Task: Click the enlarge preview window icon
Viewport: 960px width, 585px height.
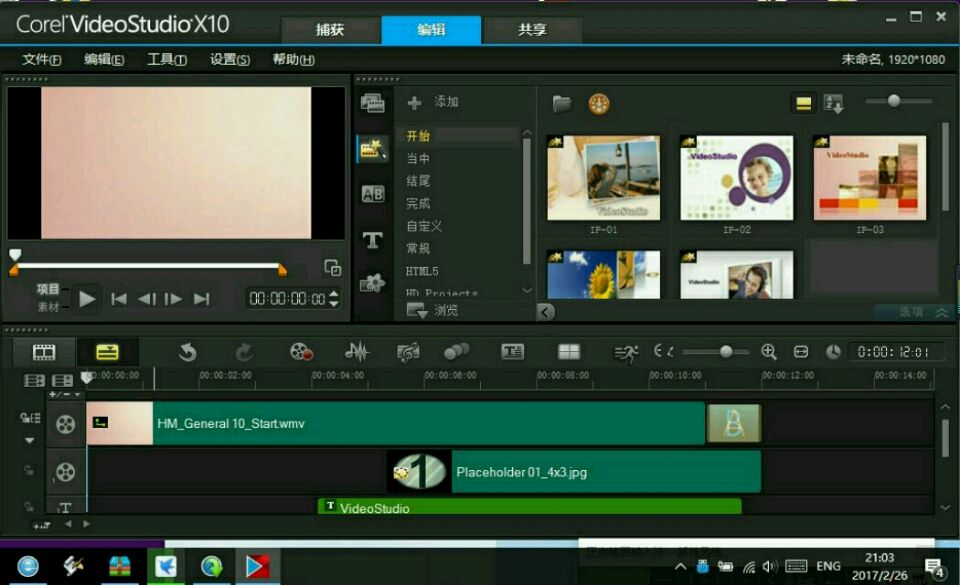Action: (x=332, y=267)
